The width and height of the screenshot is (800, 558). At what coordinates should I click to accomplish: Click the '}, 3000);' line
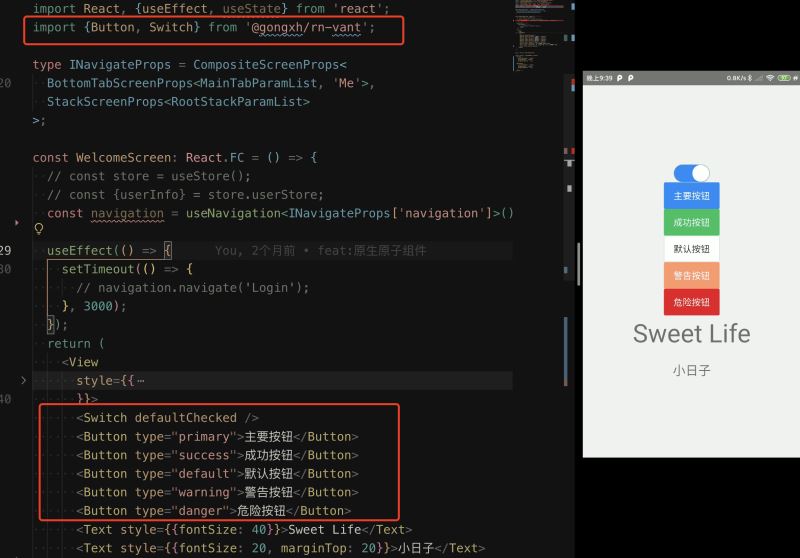coord(94,306)
